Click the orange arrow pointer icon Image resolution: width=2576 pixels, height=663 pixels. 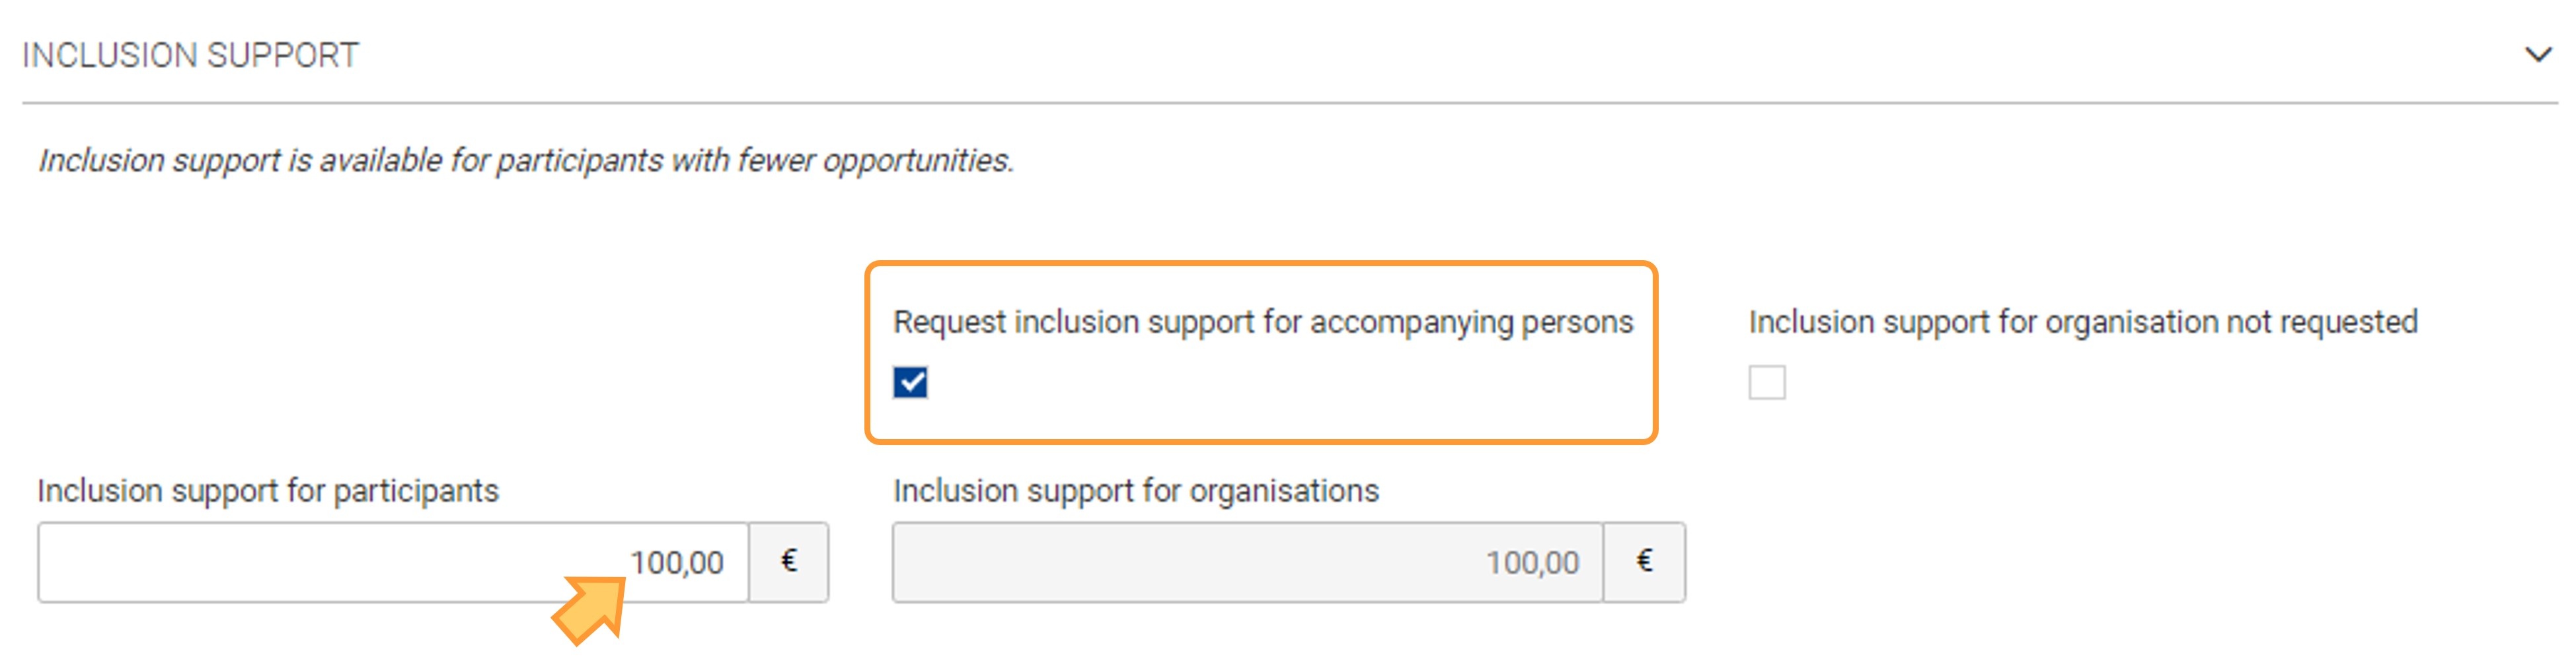click(591, 608)
